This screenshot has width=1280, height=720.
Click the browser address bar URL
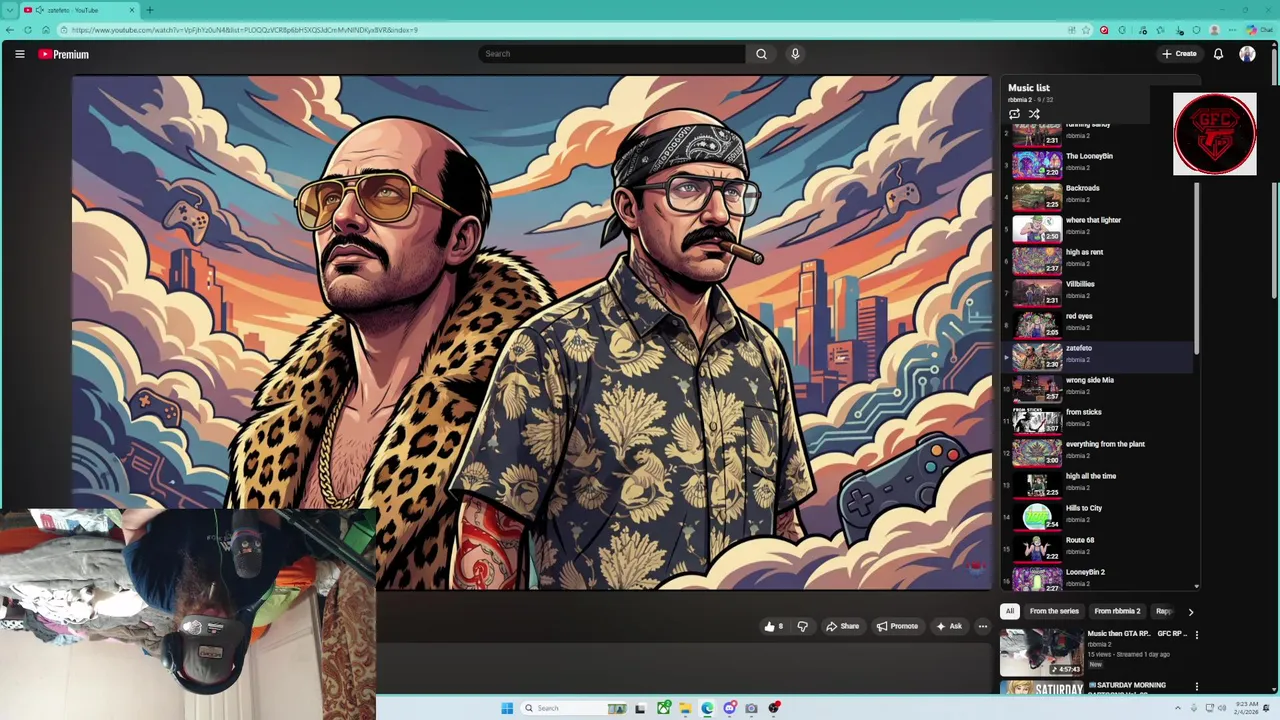(x=245, y=30)
